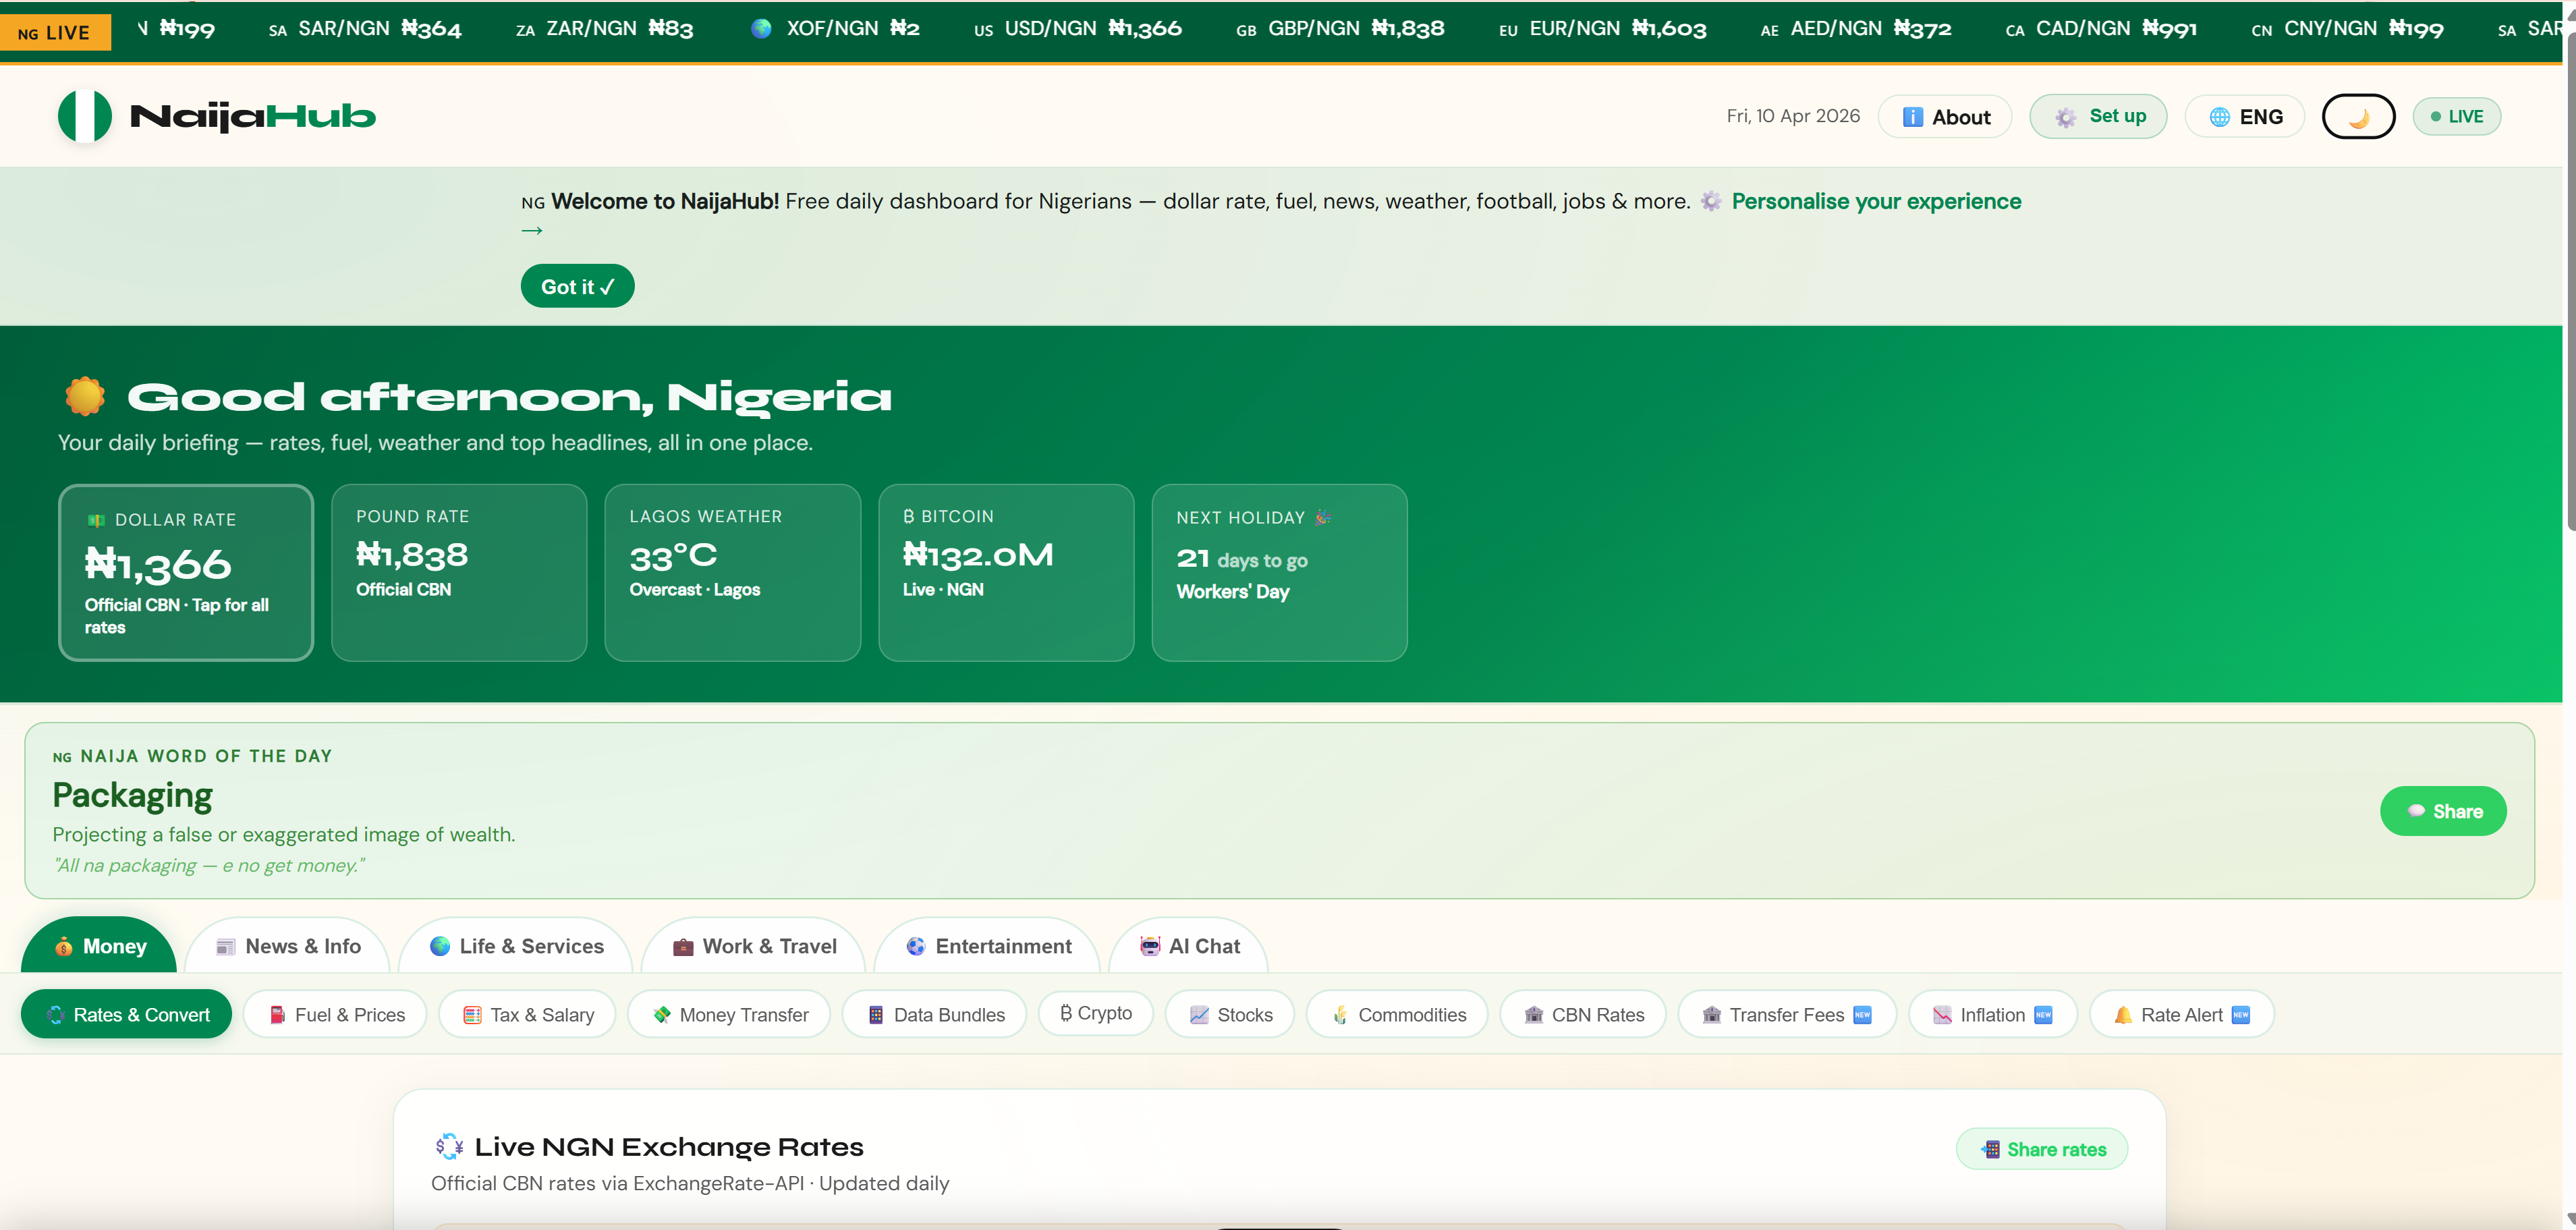Click the globe icon beside XOF/NGN
This screenshot has width=2576, height=1230.
point(761,29)
